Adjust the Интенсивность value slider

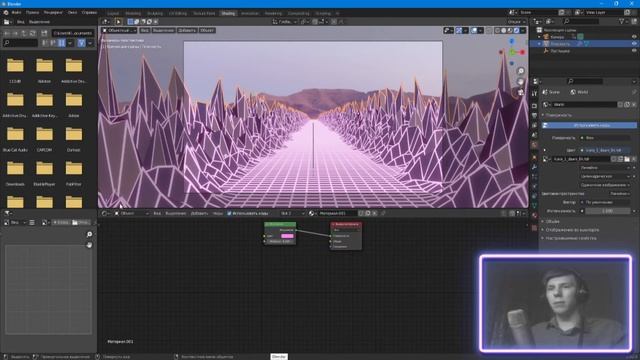(607, 211)
